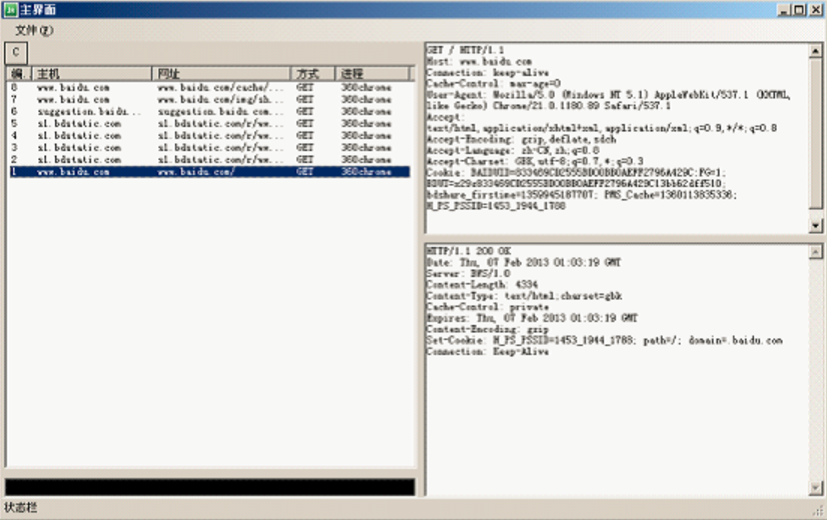Sort by 网址 column header
This screenshot has height=520, width=827.
coord(221,73)
